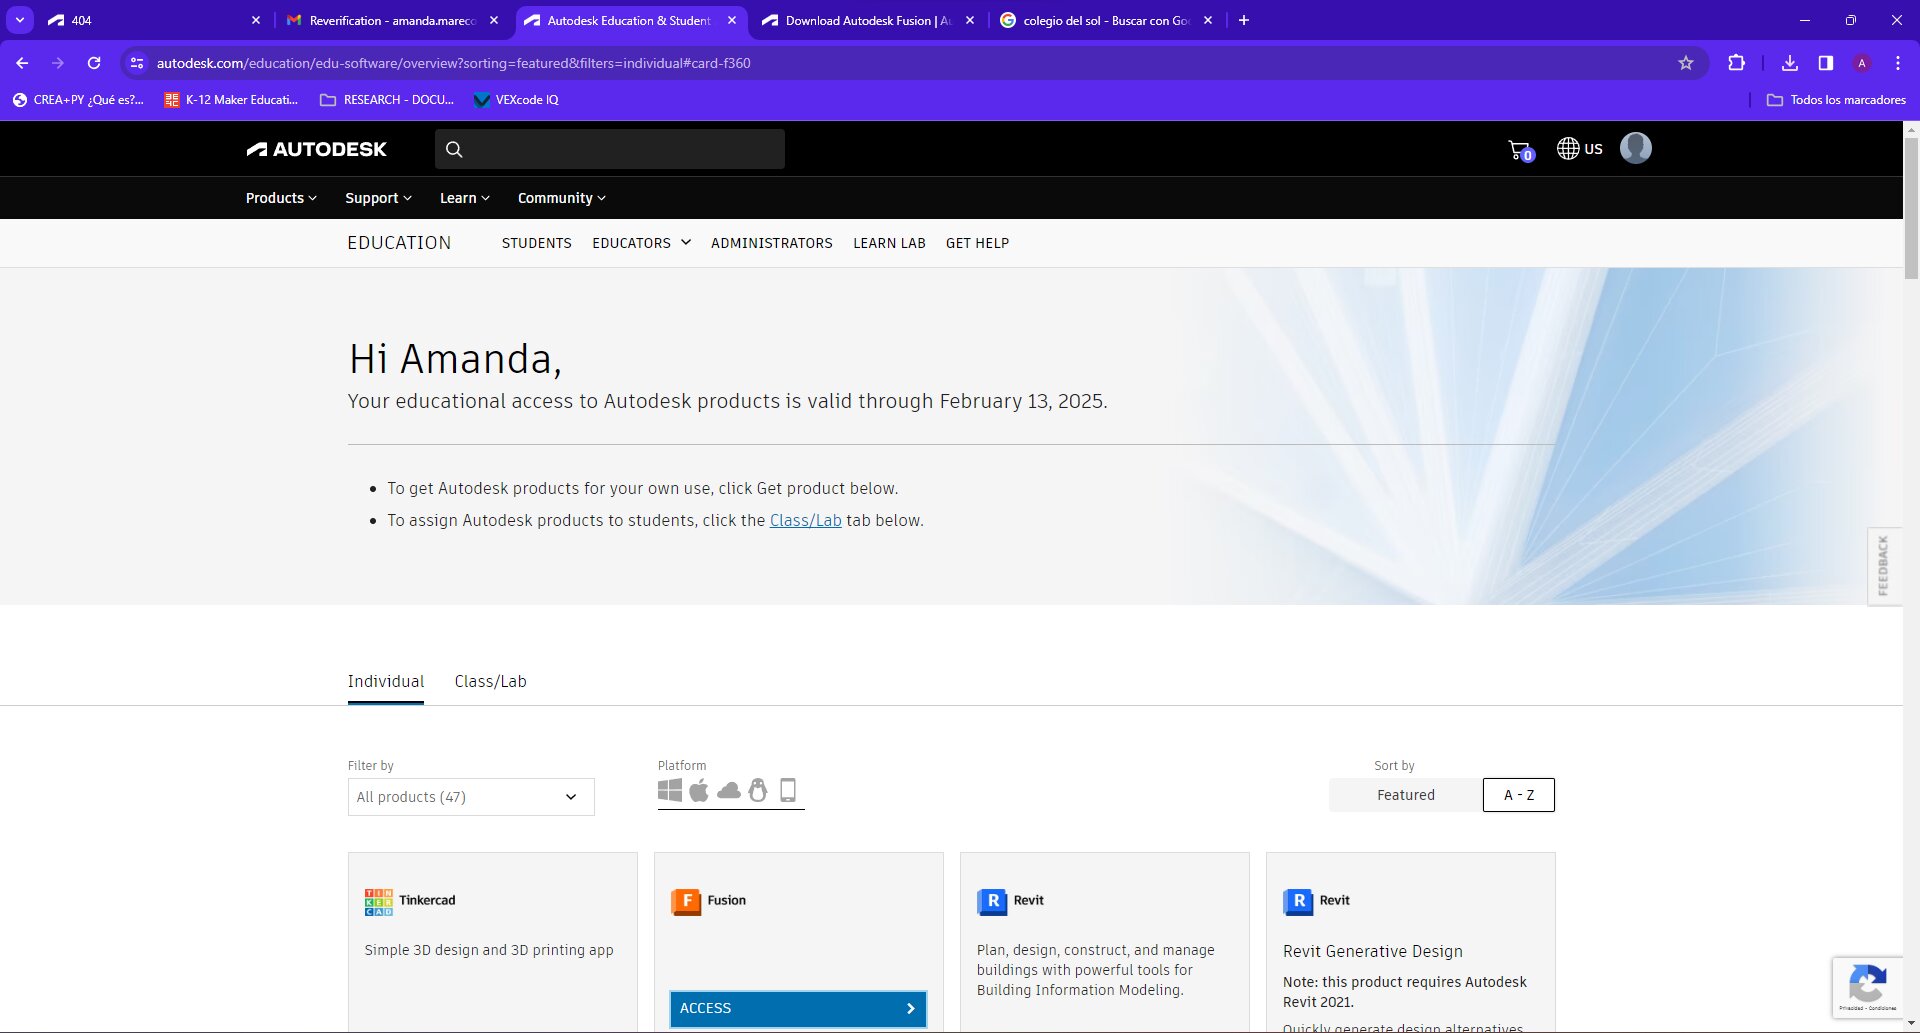Open CREA+PY bookmark
Screen dimensions: 1920x1033
coord(78,100)
